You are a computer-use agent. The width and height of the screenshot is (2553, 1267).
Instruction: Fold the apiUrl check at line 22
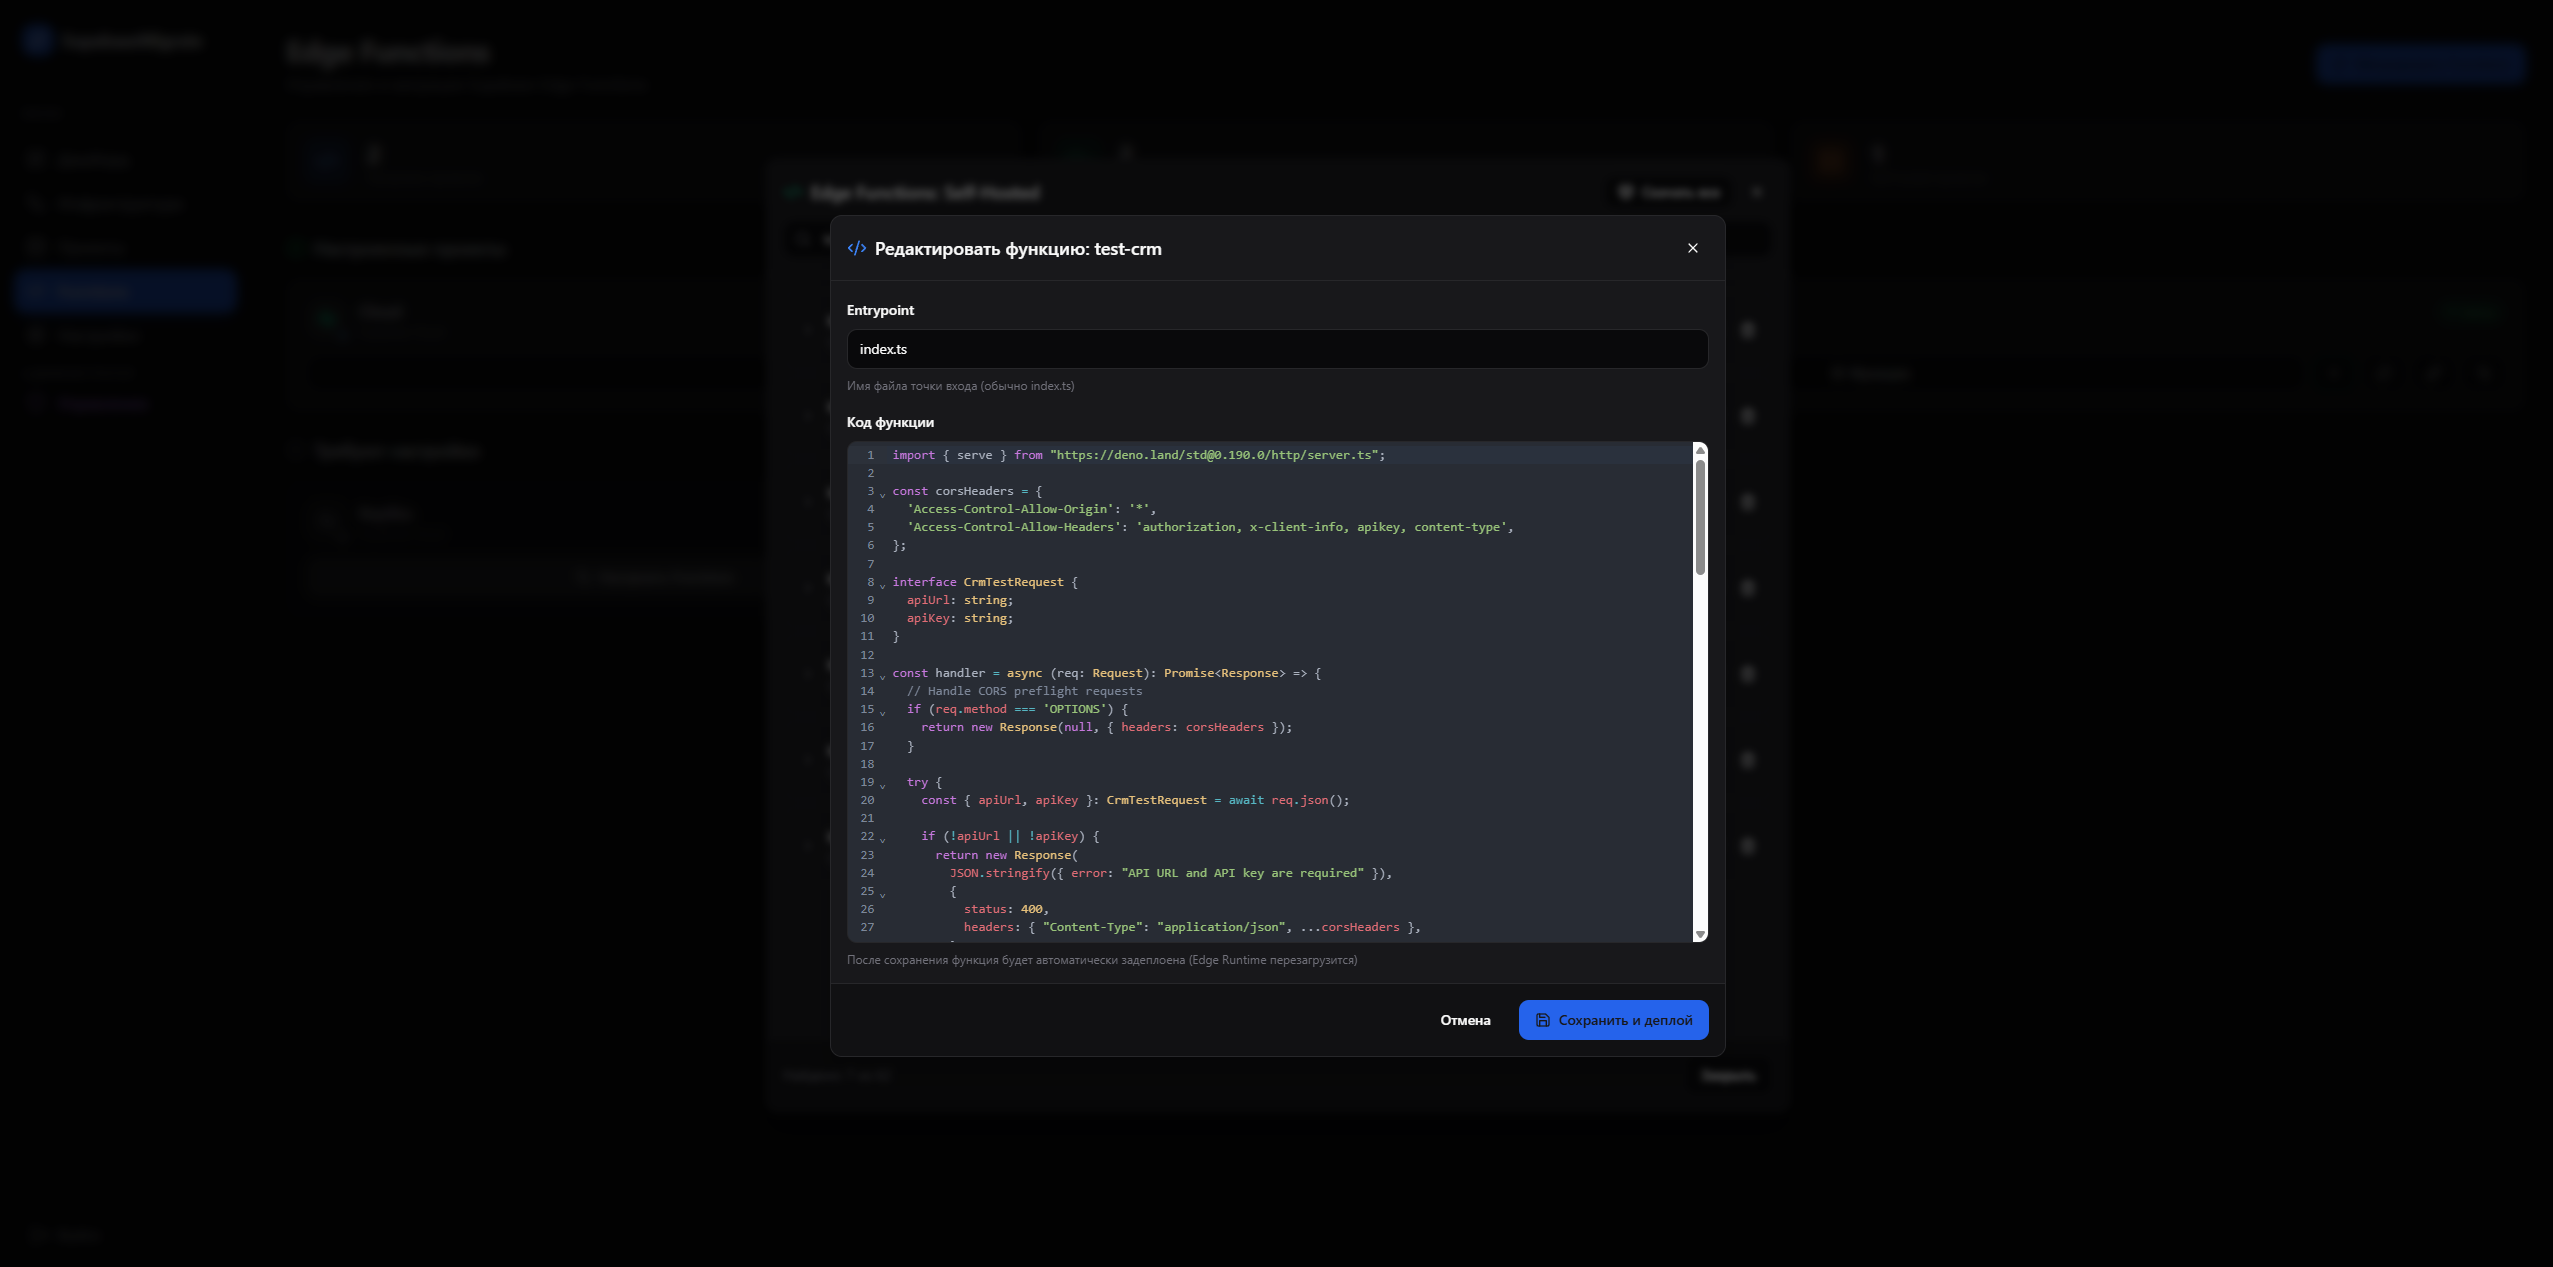[883, 838]
